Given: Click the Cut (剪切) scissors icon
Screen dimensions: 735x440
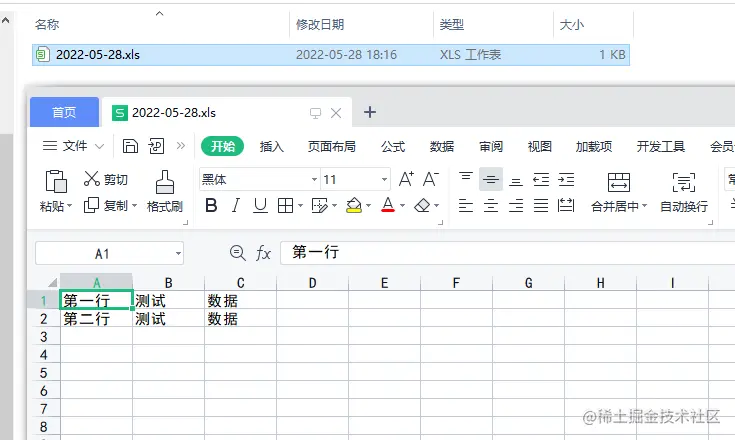Looking at the screenshot, I should [92, 179].
